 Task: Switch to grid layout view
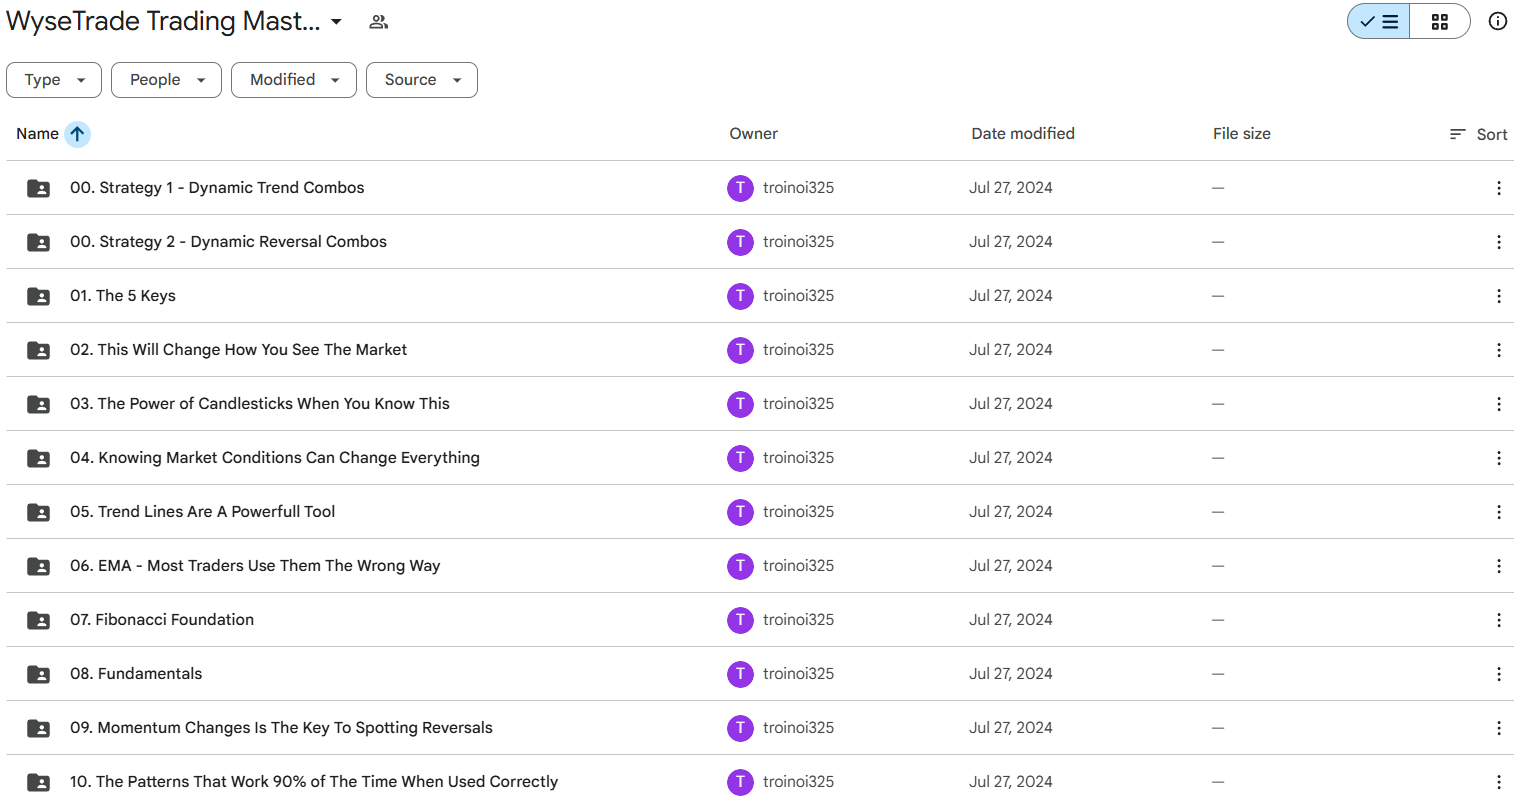(x=1439, y=21)
